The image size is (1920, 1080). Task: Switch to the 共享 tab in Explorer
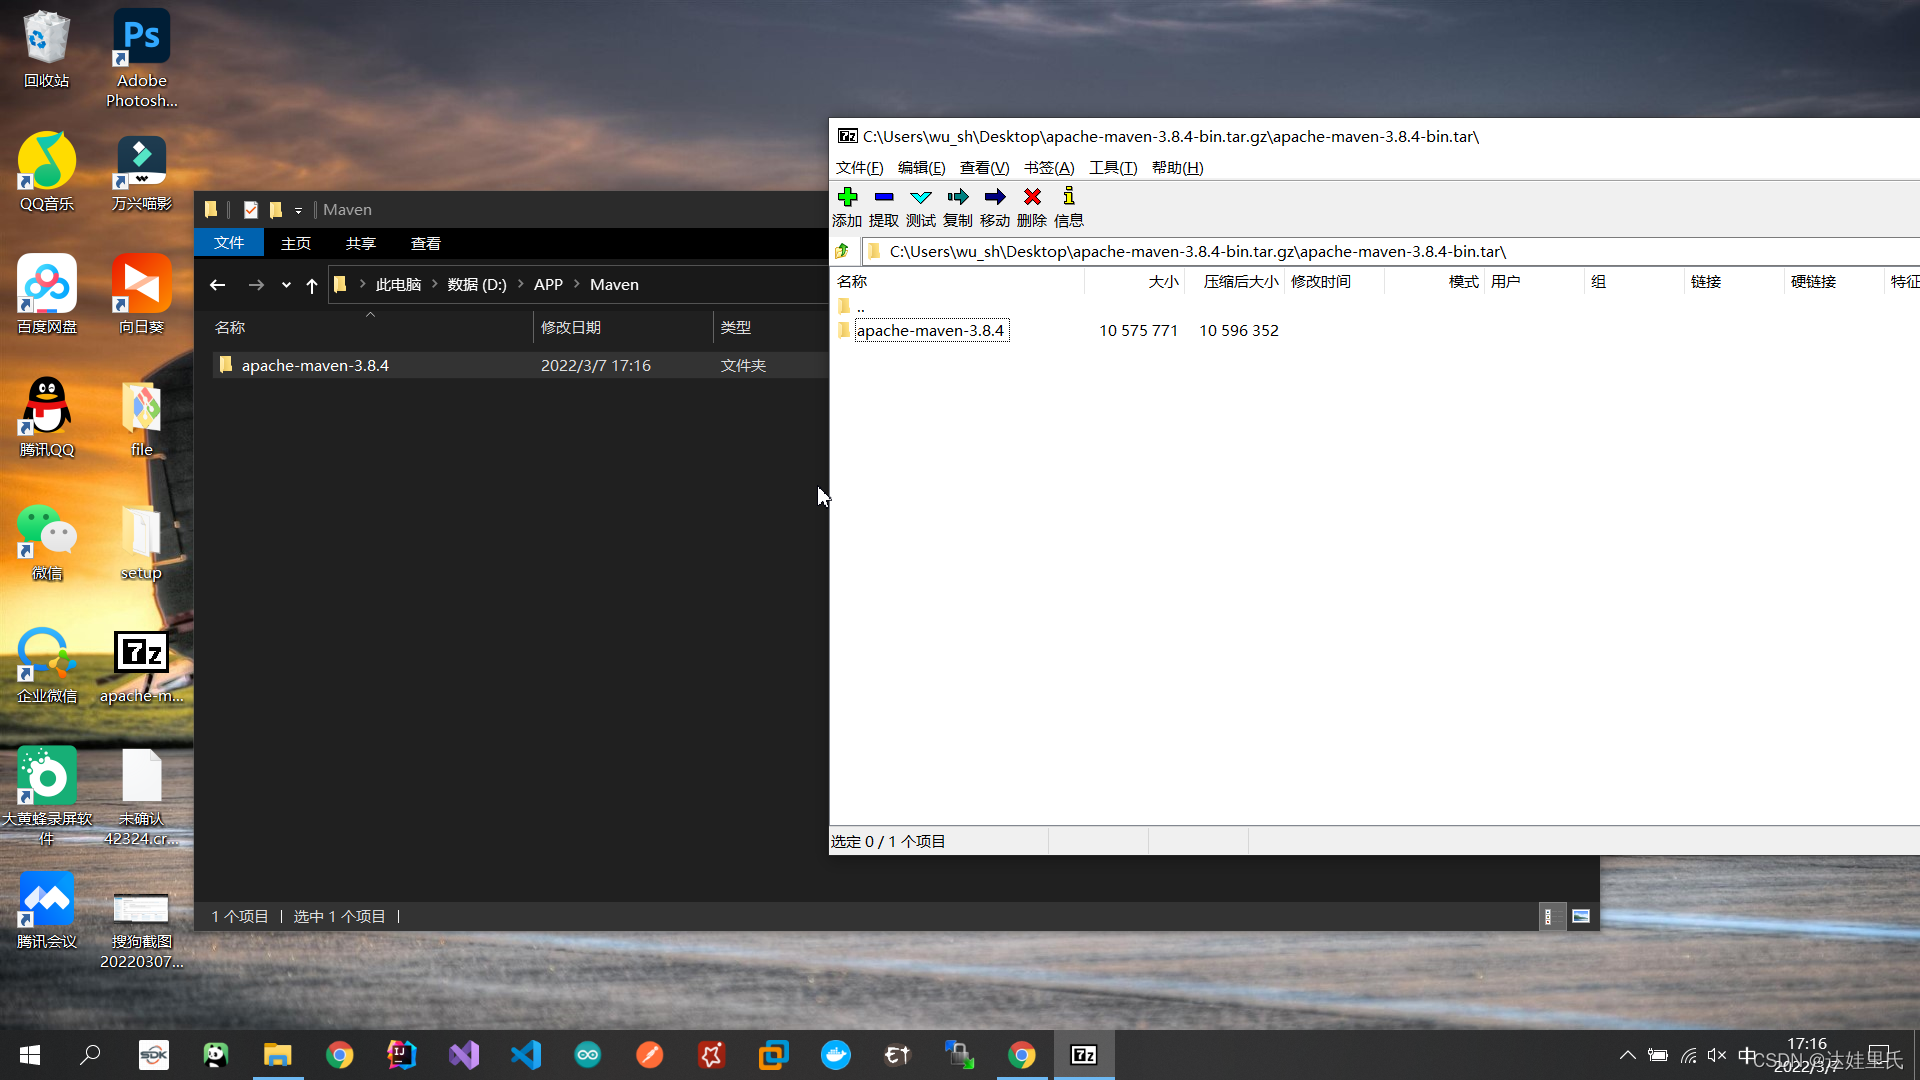point(361,243)
